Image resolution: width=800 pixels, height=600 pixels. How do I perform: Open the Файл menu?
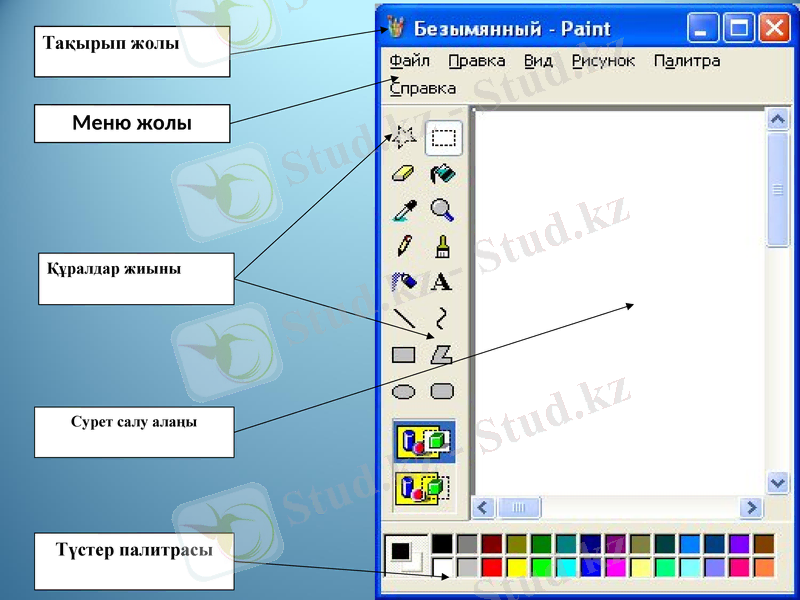tap(409, 61)
